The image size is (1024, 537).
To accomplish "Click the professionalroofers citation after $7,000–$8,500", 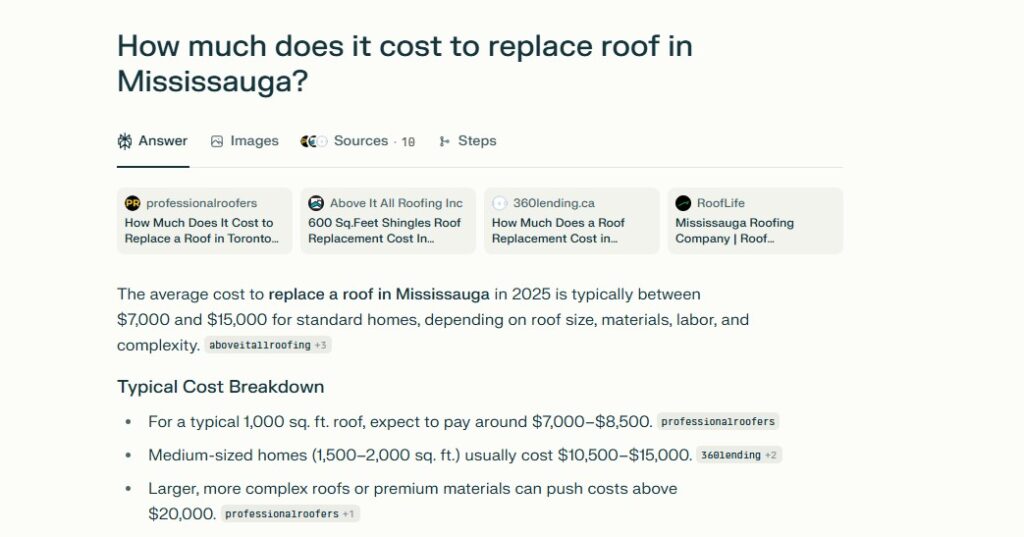I will pos(718,422).
